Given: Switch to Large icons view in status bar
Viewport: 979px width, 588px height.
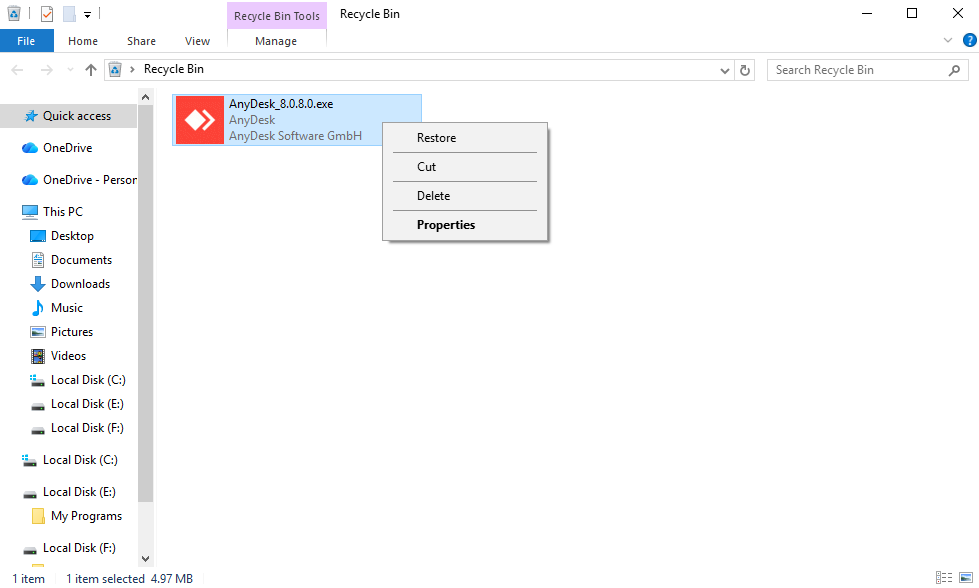Looking at the screenshot, I should click(966, 578).
